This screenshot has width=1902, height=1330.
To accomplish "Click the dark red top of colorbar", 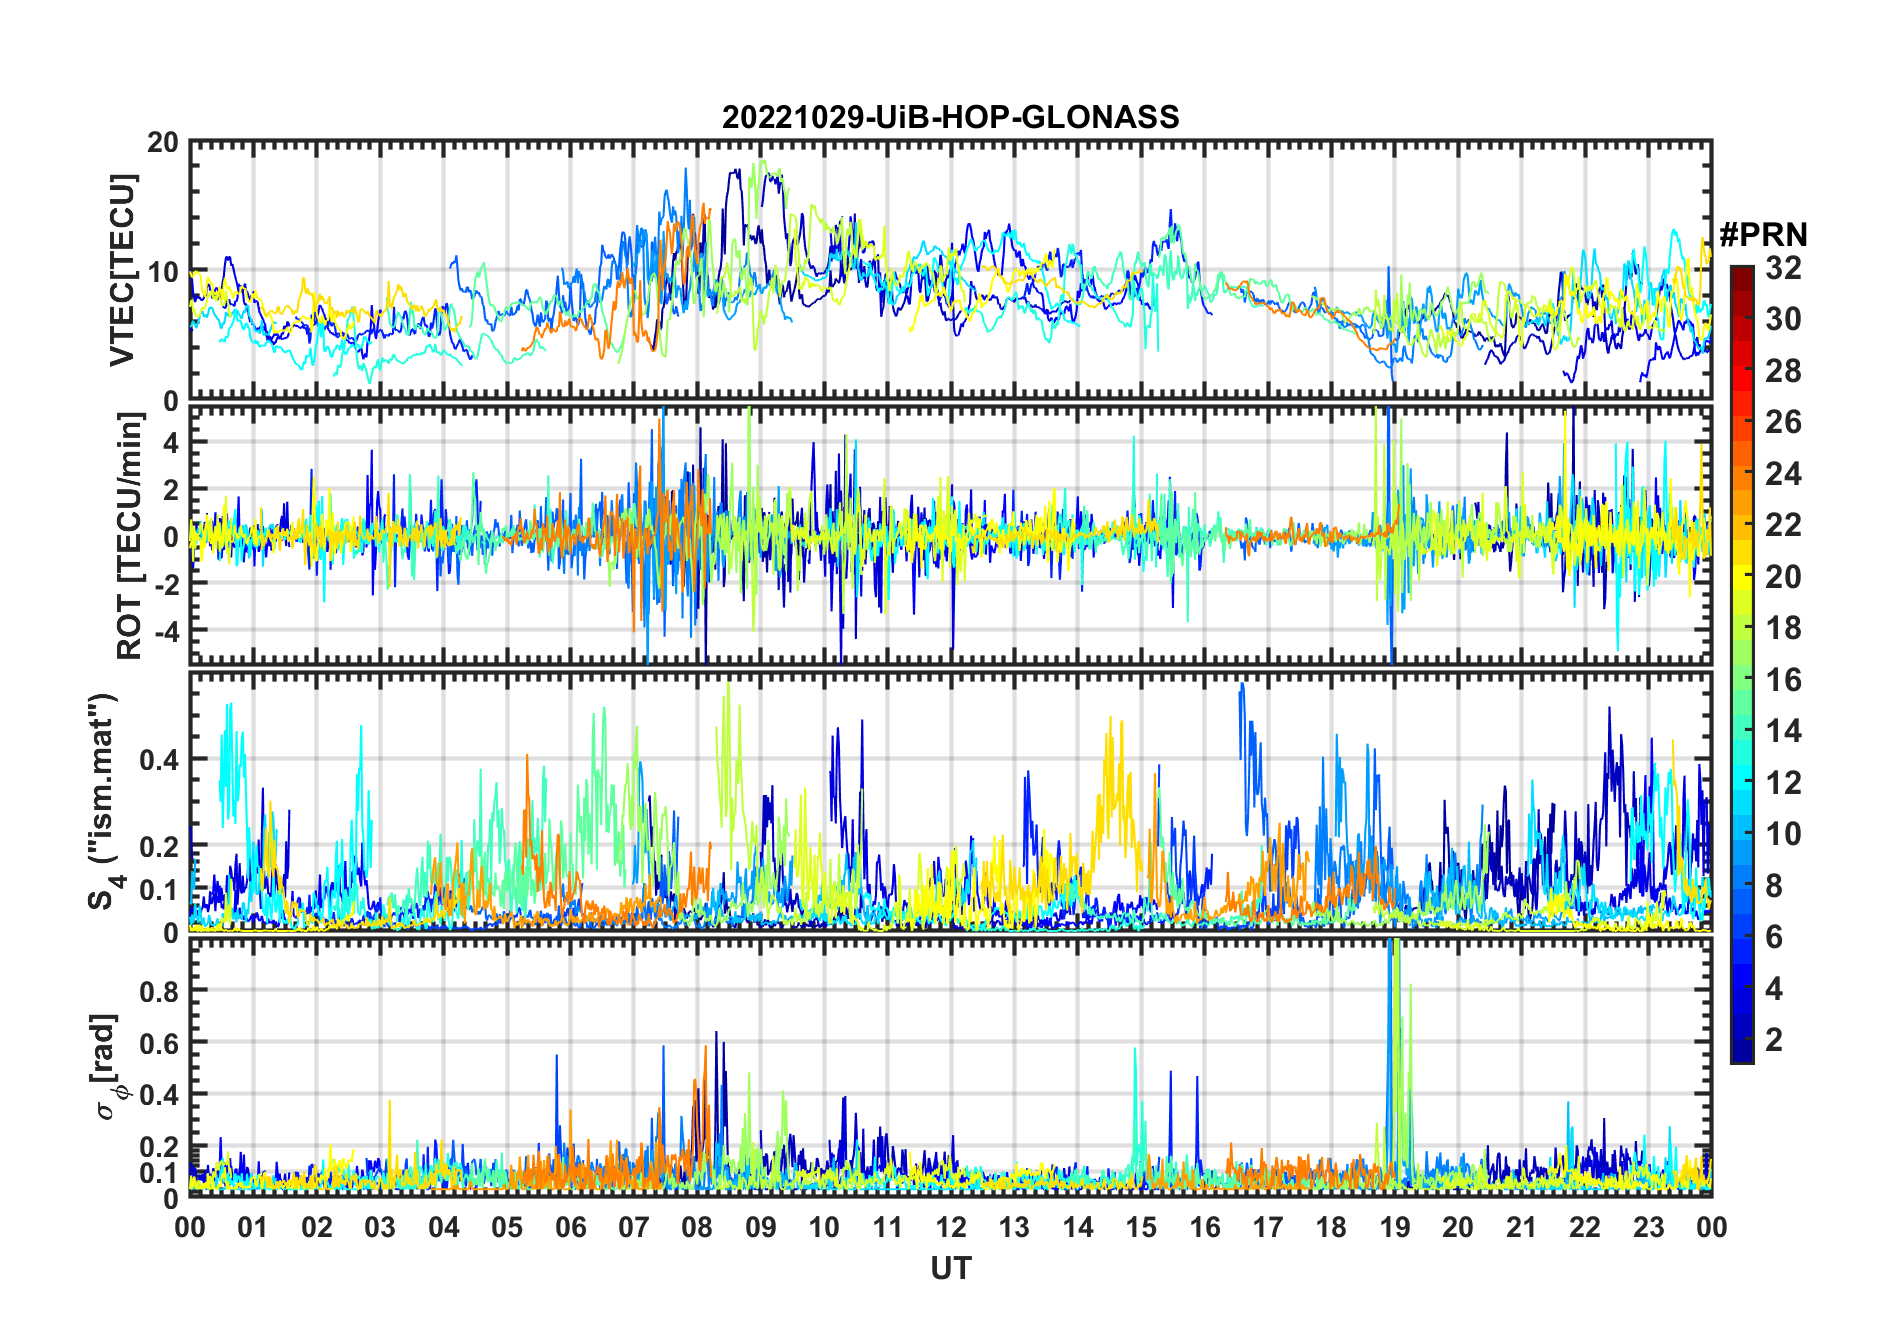I will (x=1742, y=277).
